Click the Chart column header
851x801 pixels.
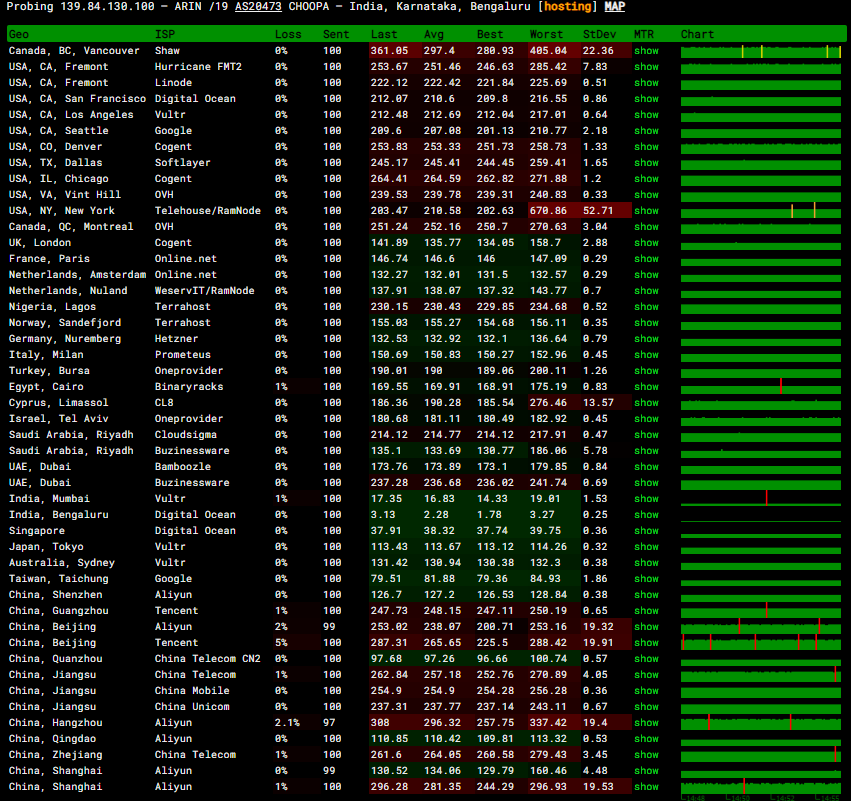point(697,34)
